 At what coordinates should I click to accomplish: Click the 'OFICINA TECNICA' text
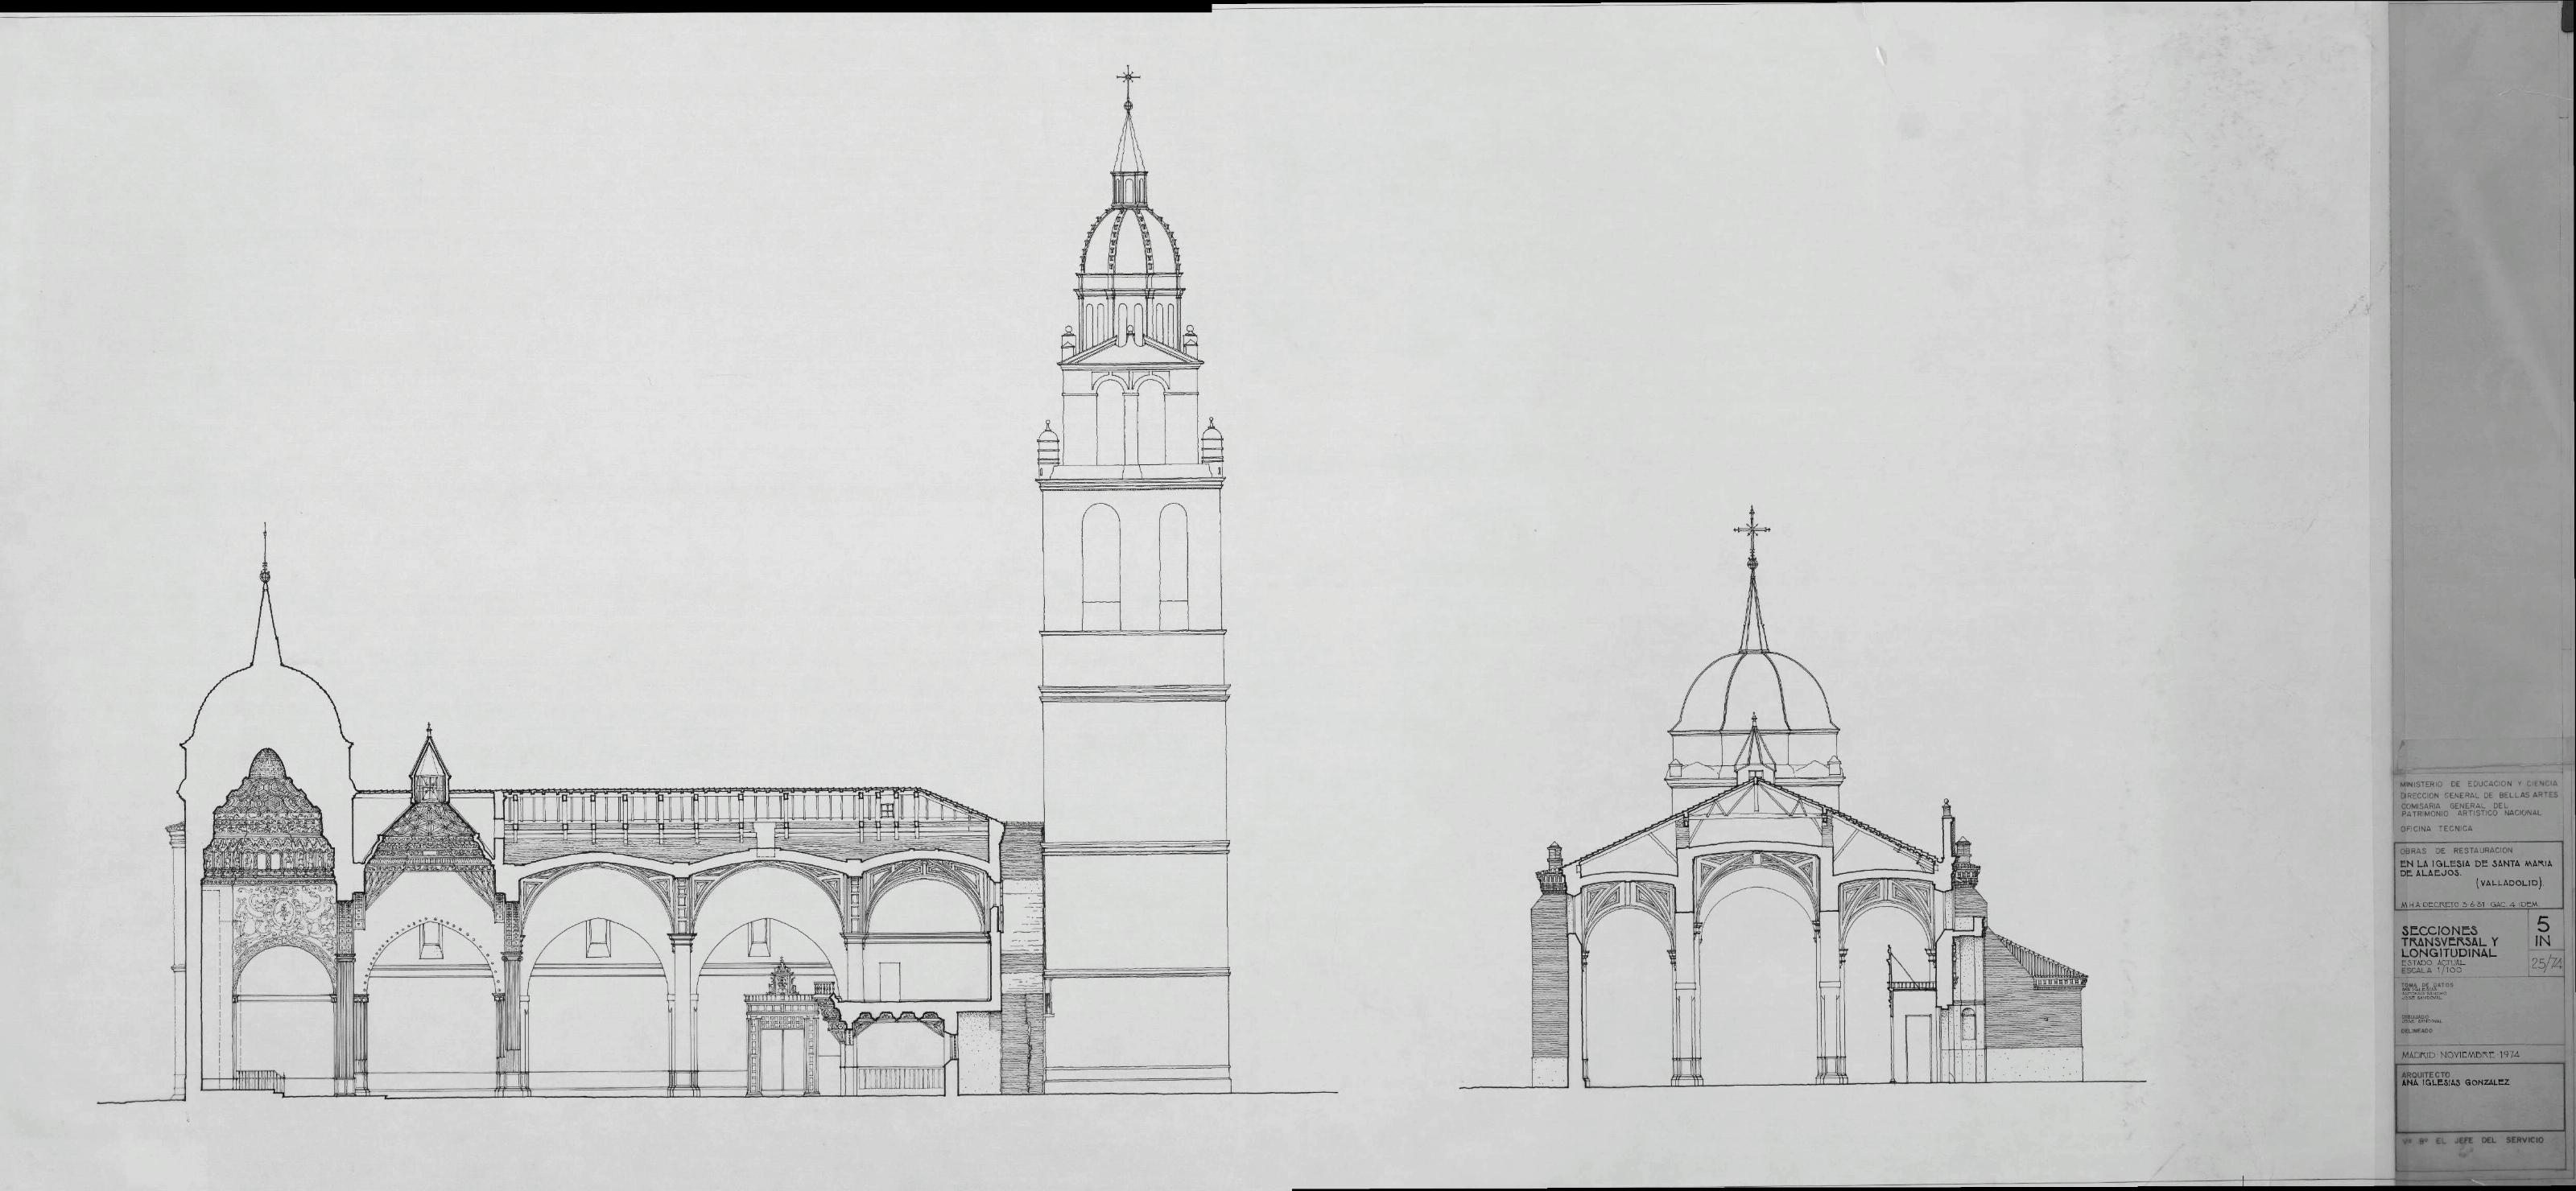[x=2435, y=829]
